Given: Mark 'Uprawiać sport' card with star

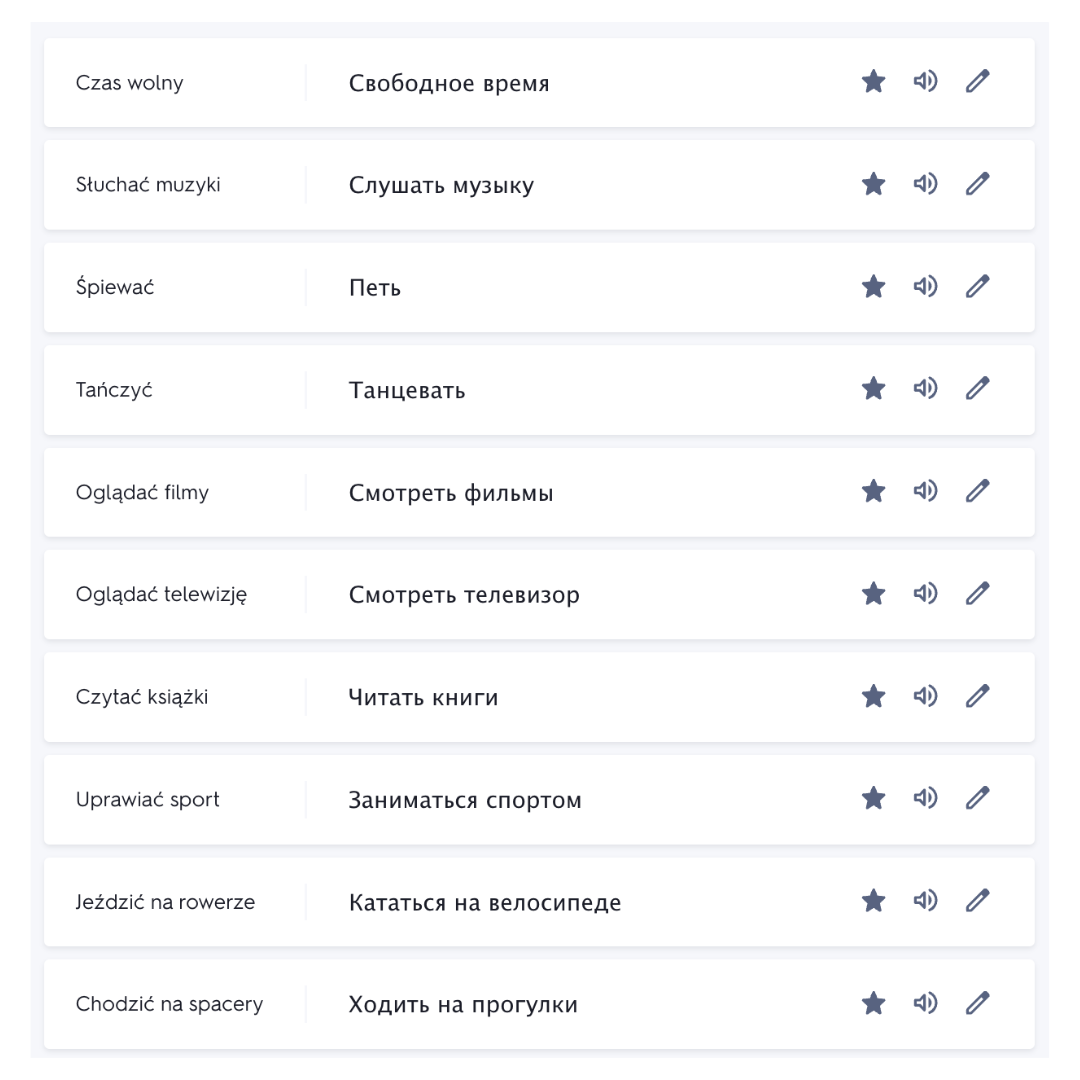Looking at the screenshot, I should 873,798.
